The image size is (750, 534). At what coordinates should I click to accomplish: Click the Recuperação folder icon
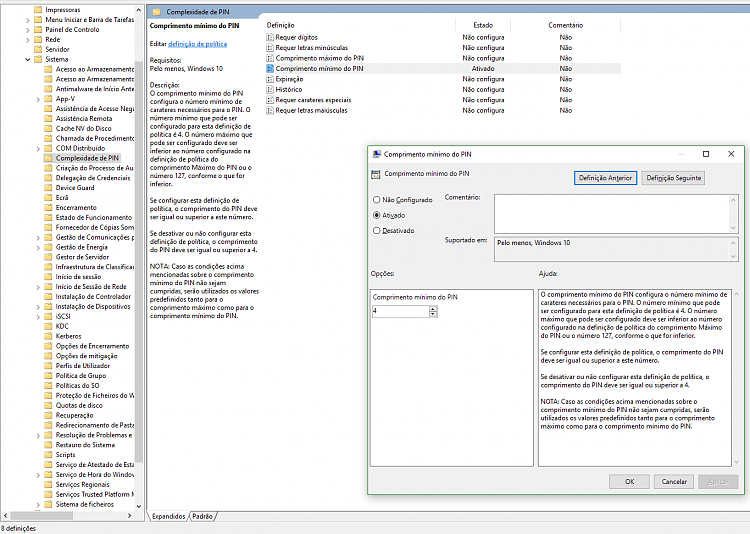click(x=48, y=415)
